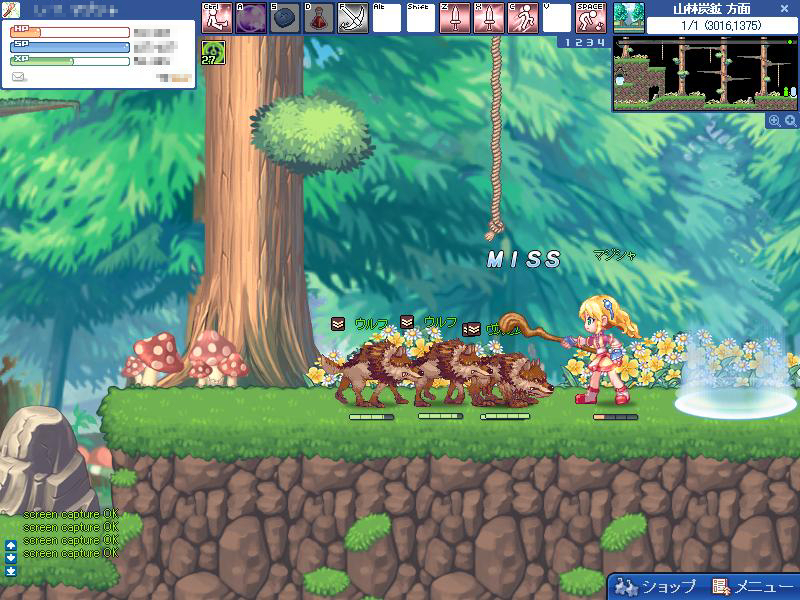Screen dimensions: 800x600
Task: Switch to hotbar page 3
Action: (x=591, y=42)
